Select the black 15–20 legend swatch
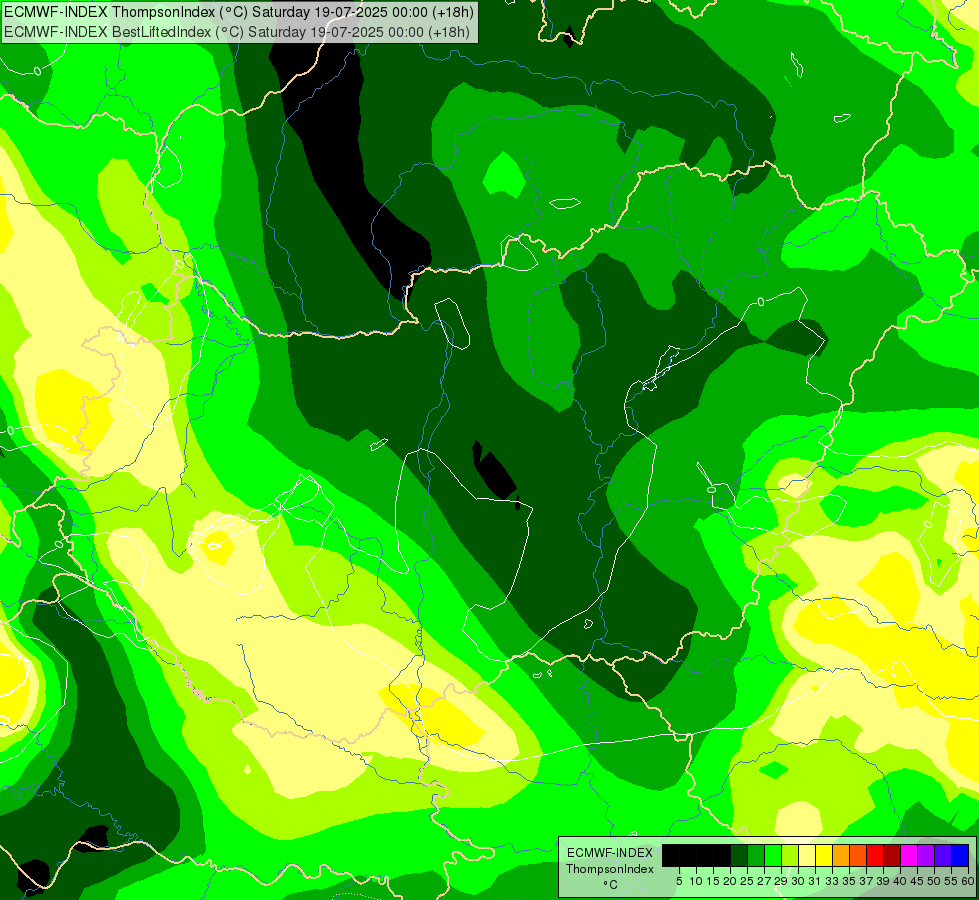 (722, 856)
